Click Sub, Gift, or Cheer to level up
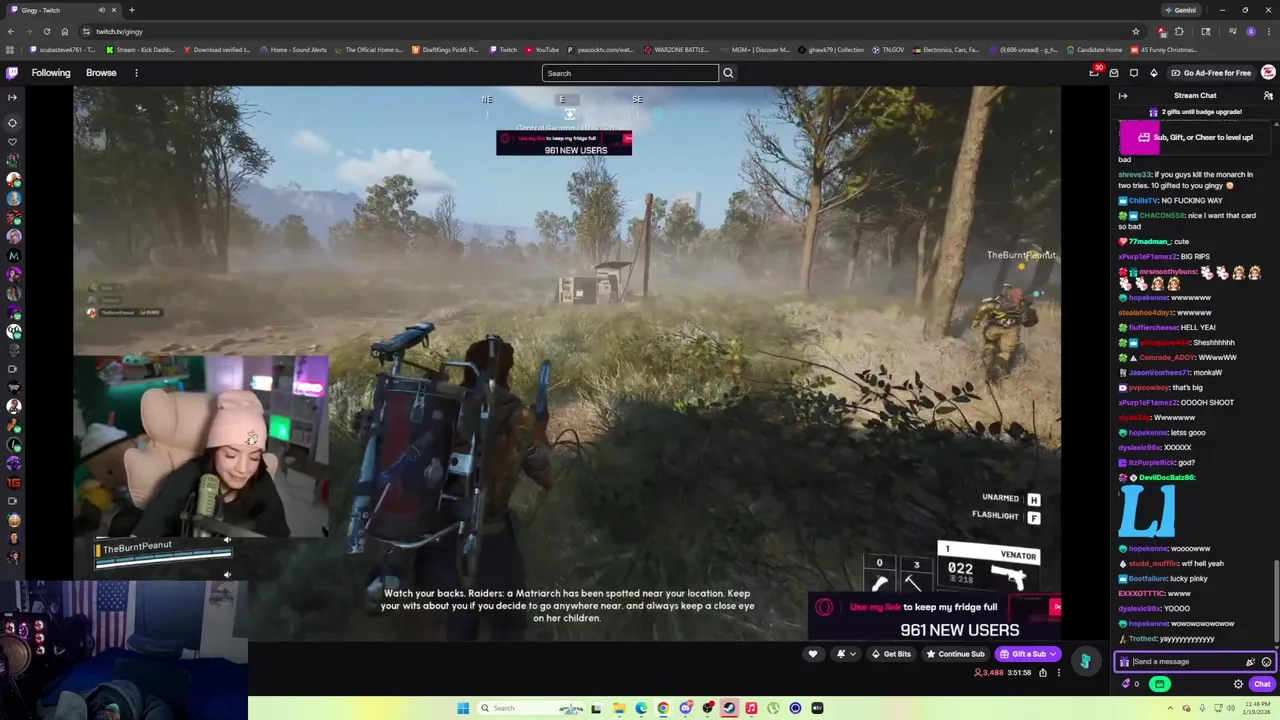This screenshot has width=1280, height=720. coord(1195,137)
